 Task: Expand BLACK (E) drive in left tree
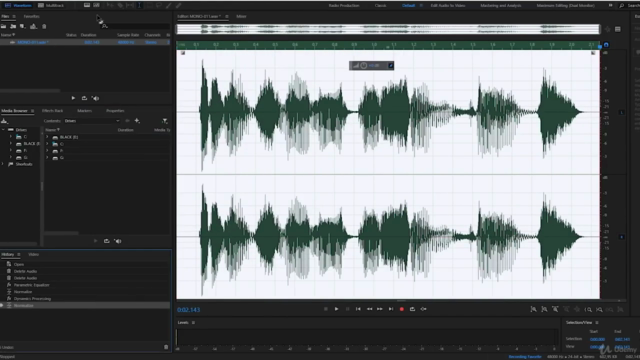tap(11, 144)
